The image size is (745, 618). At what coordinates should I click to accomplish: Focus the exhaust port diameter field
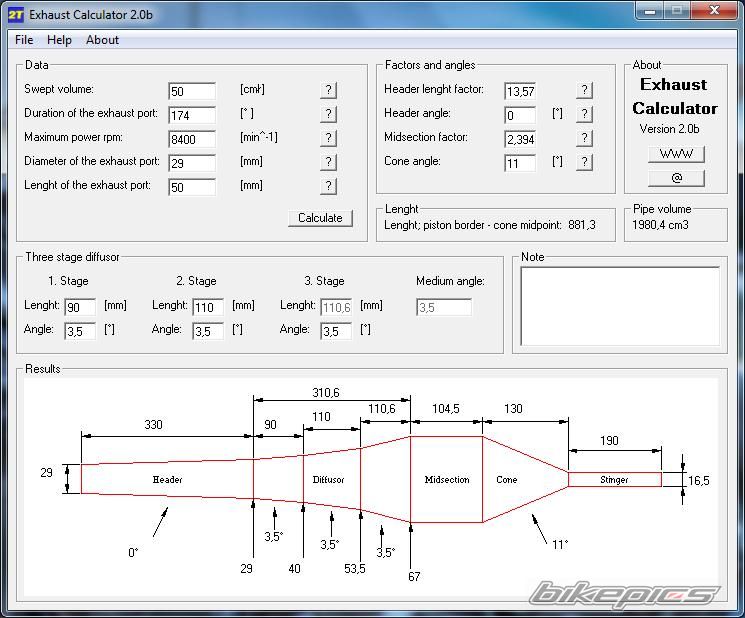[192, 163]
